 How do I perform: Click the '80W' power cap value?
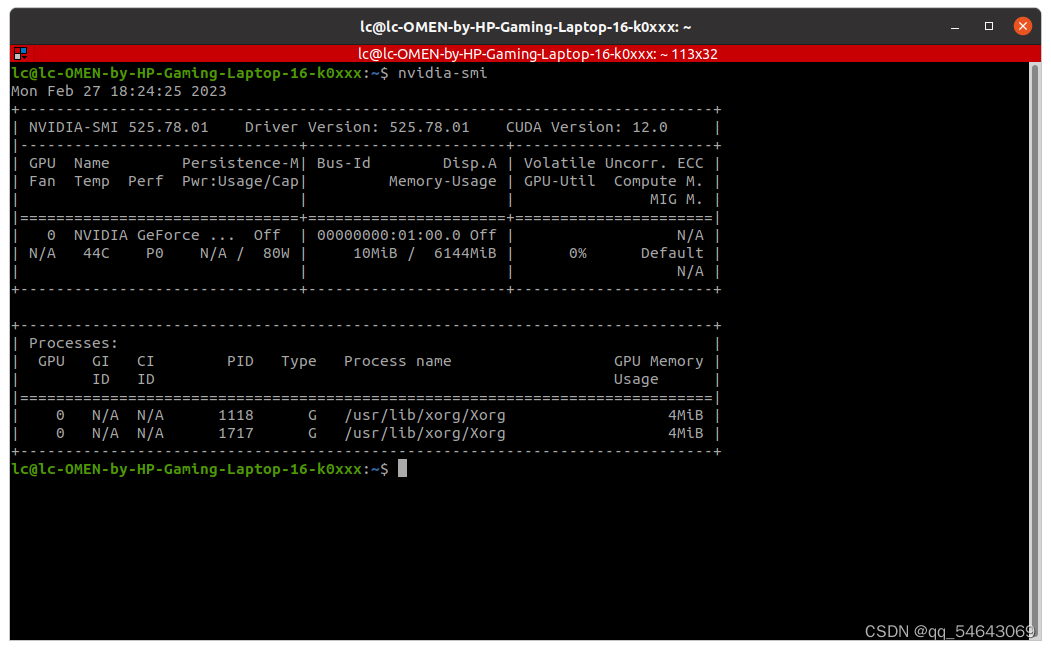[276, 253]
